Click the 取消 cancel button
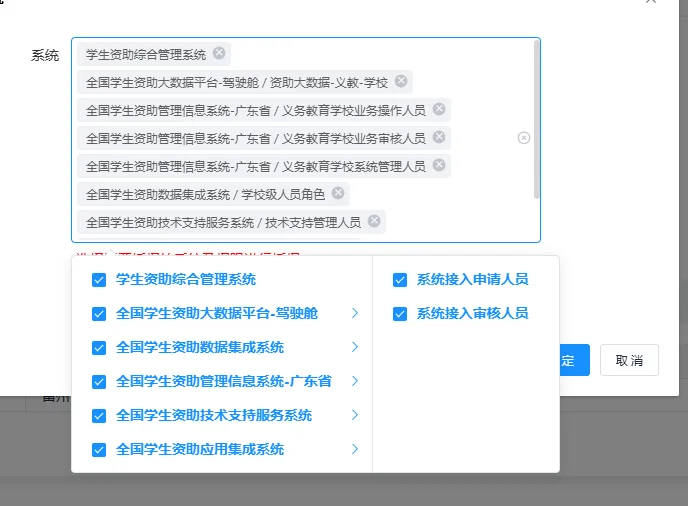 pyautogui.click(x=629, y=361)
